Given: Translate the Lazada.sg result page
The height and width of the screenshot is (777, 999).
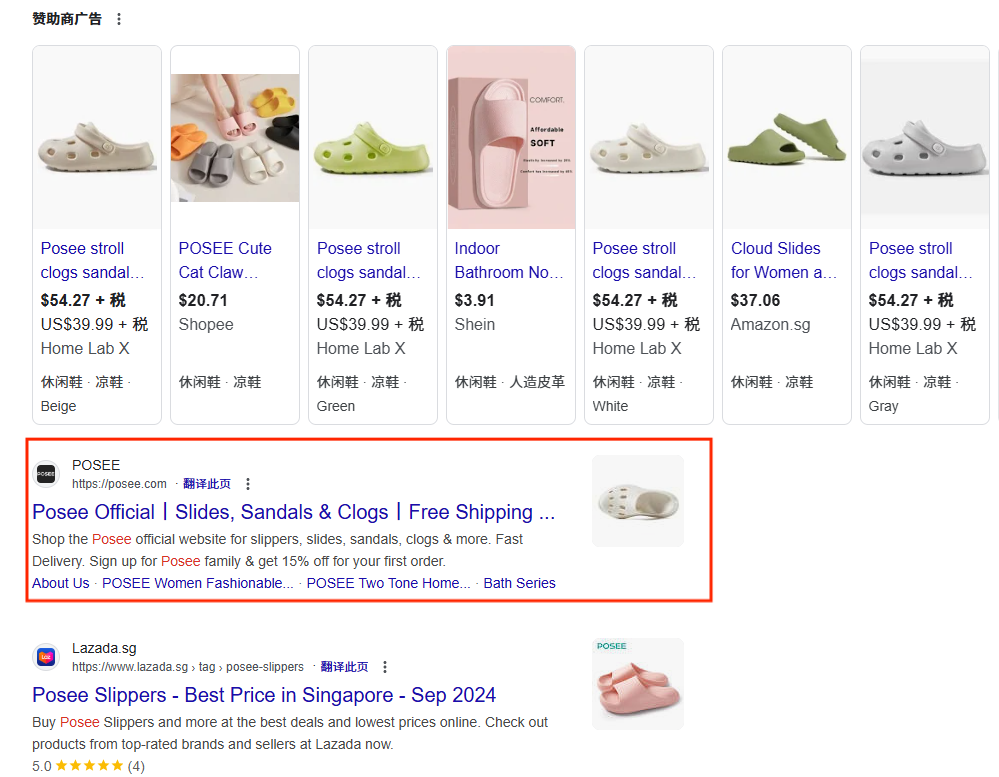Looking at the screenshot, I should [344, 667].
